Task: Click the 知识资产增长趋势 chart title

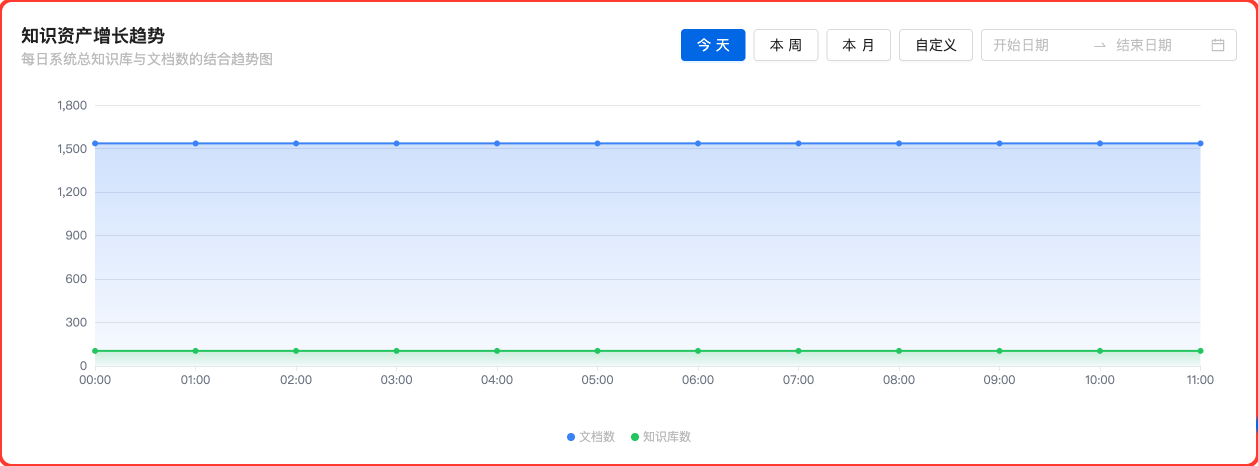Action: (93, 36)
